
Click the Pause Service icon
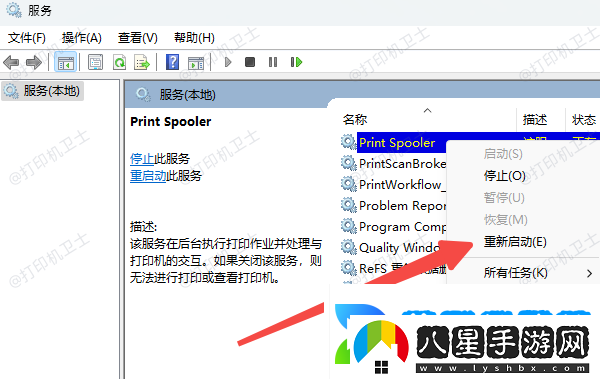pyautogui.click(x=273, y=62)
